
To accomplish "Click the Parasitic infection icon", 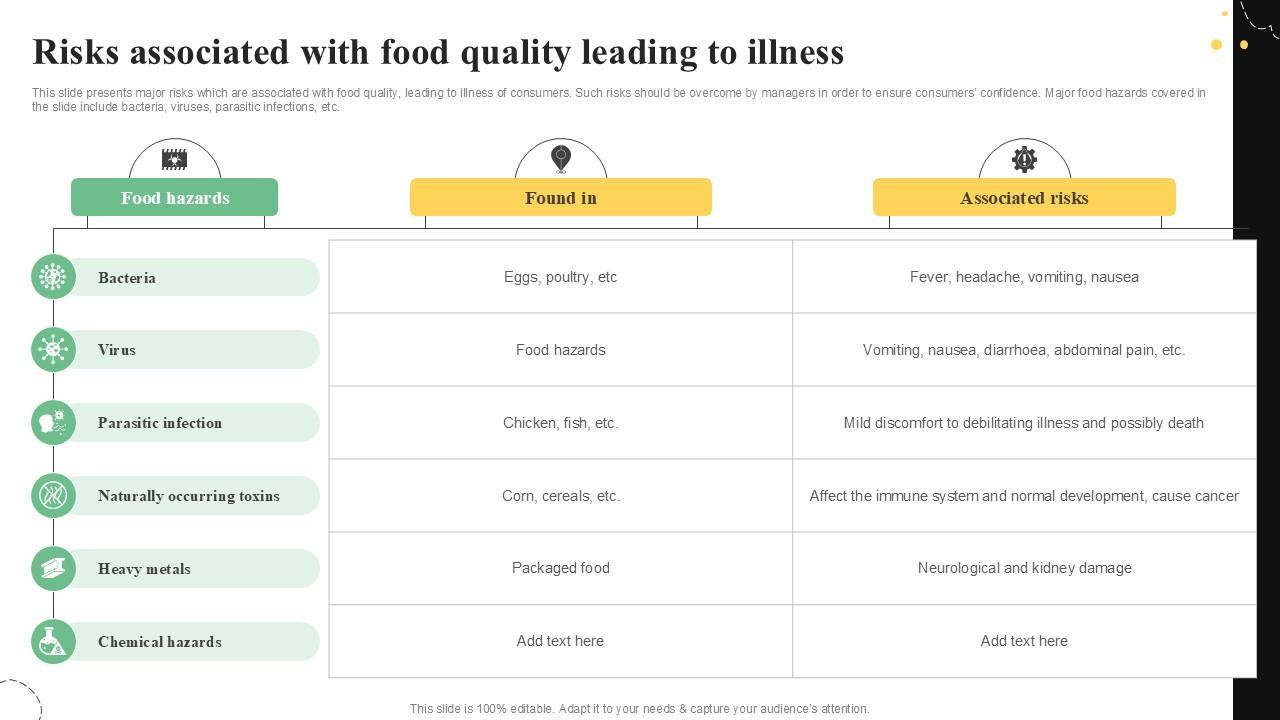I will coord(53,423).
